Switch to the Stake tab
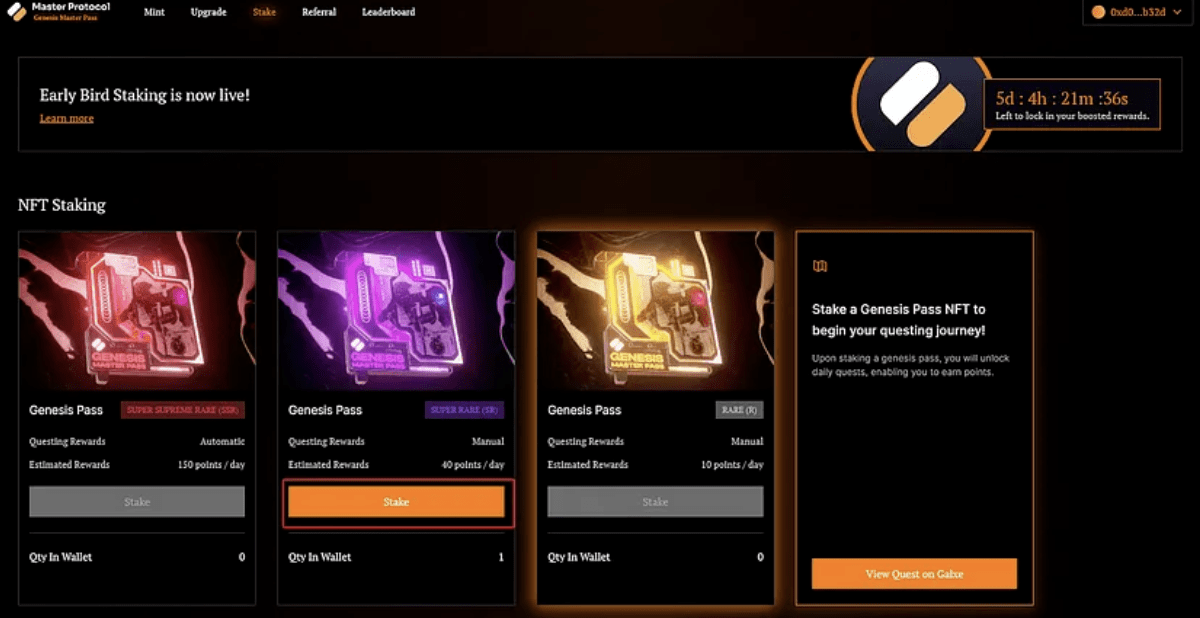Image resolution: width=1200 pixels, height=618 pixels. [264, 12]
